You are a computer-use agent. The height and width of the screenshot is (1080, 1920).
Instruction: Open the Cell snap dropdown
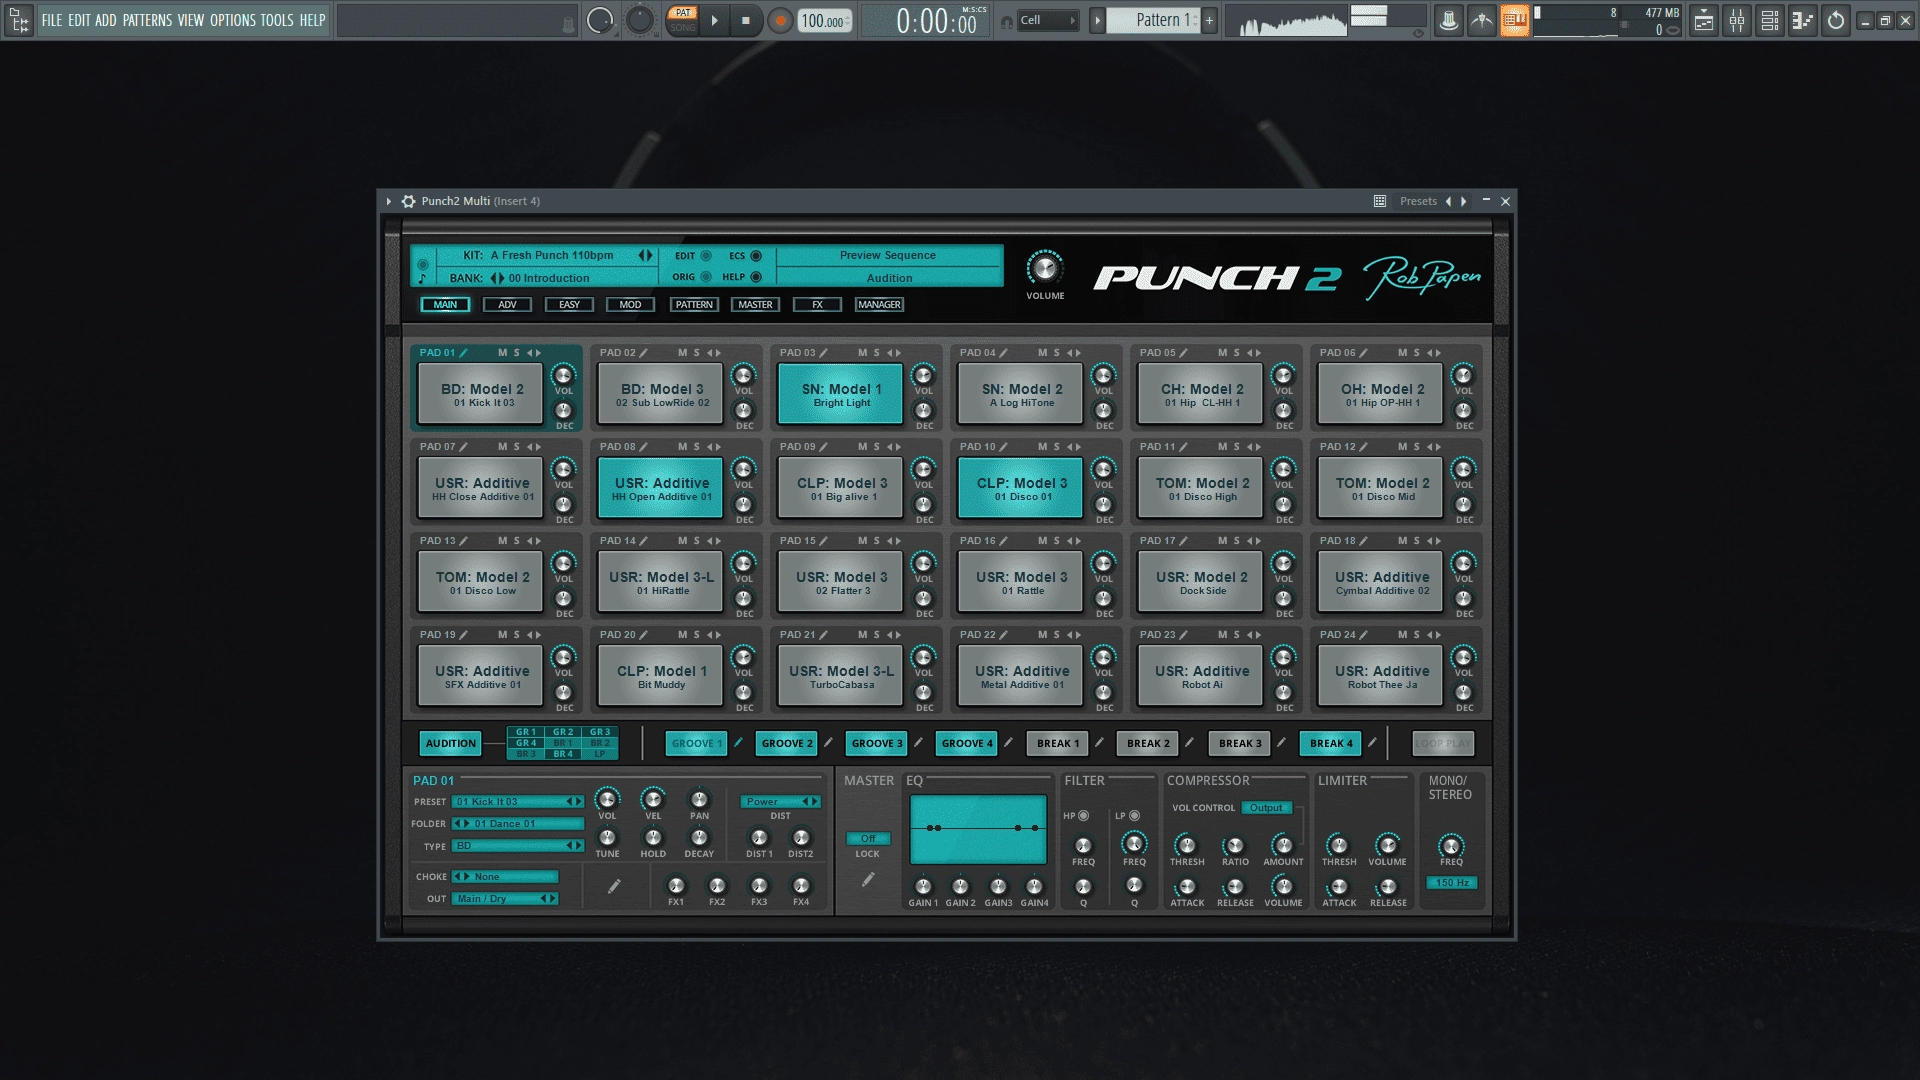tap(1048, 20)
